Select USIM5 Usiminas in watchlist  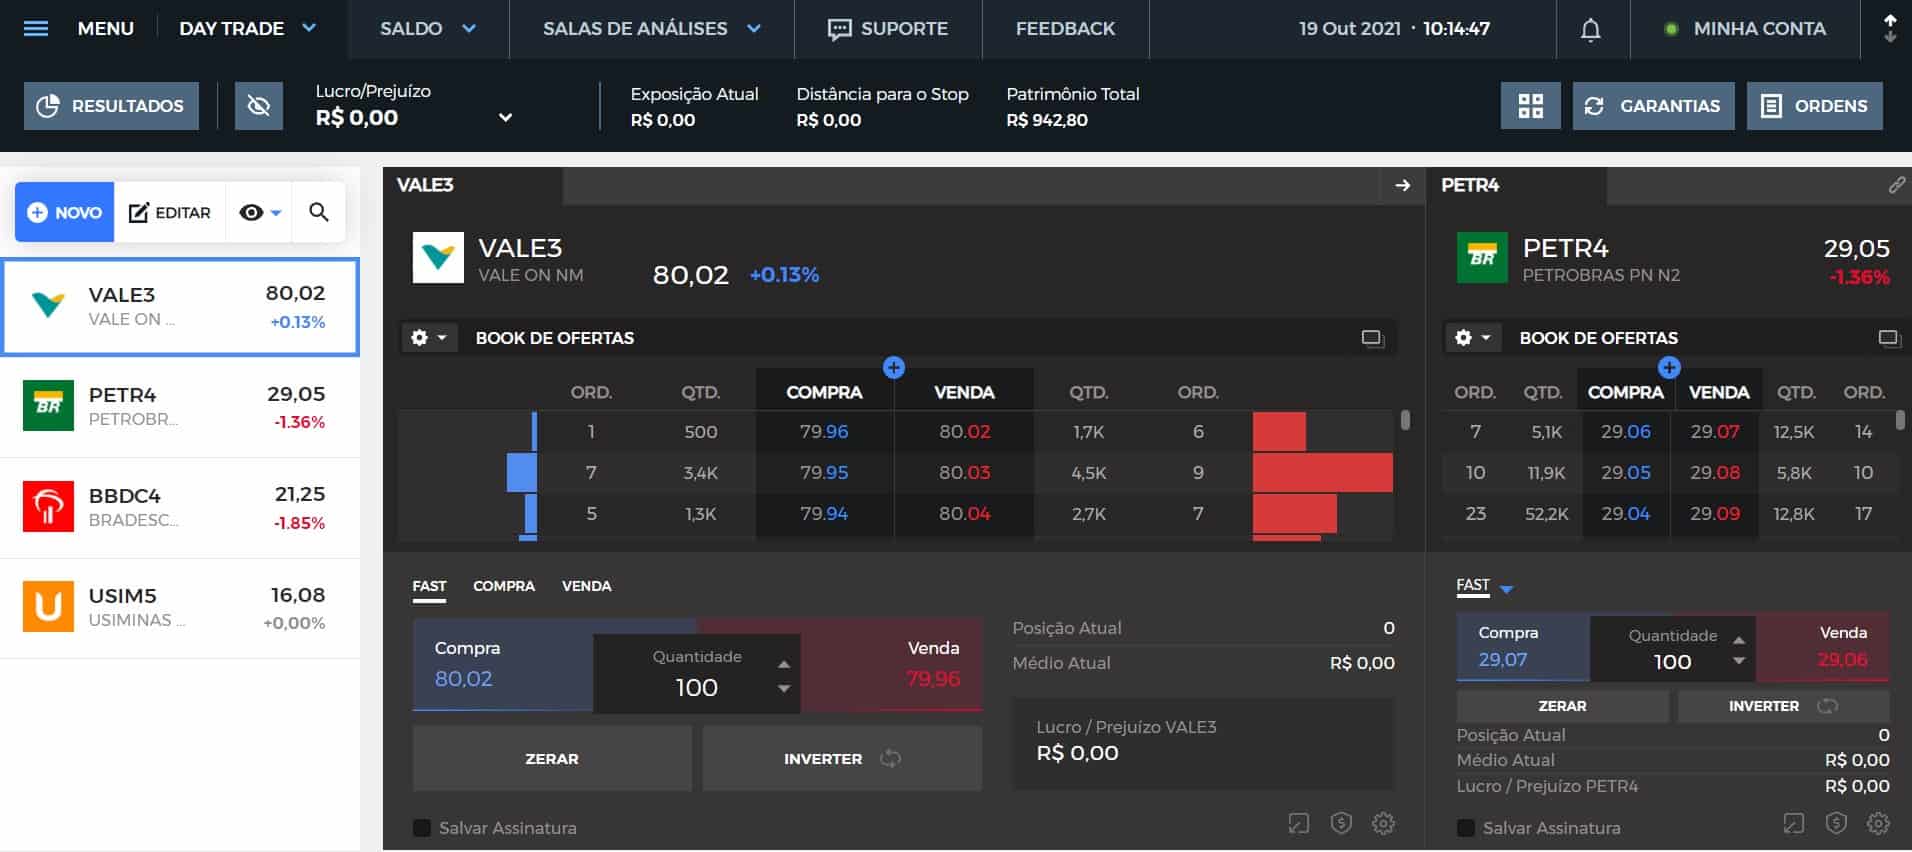180,608
